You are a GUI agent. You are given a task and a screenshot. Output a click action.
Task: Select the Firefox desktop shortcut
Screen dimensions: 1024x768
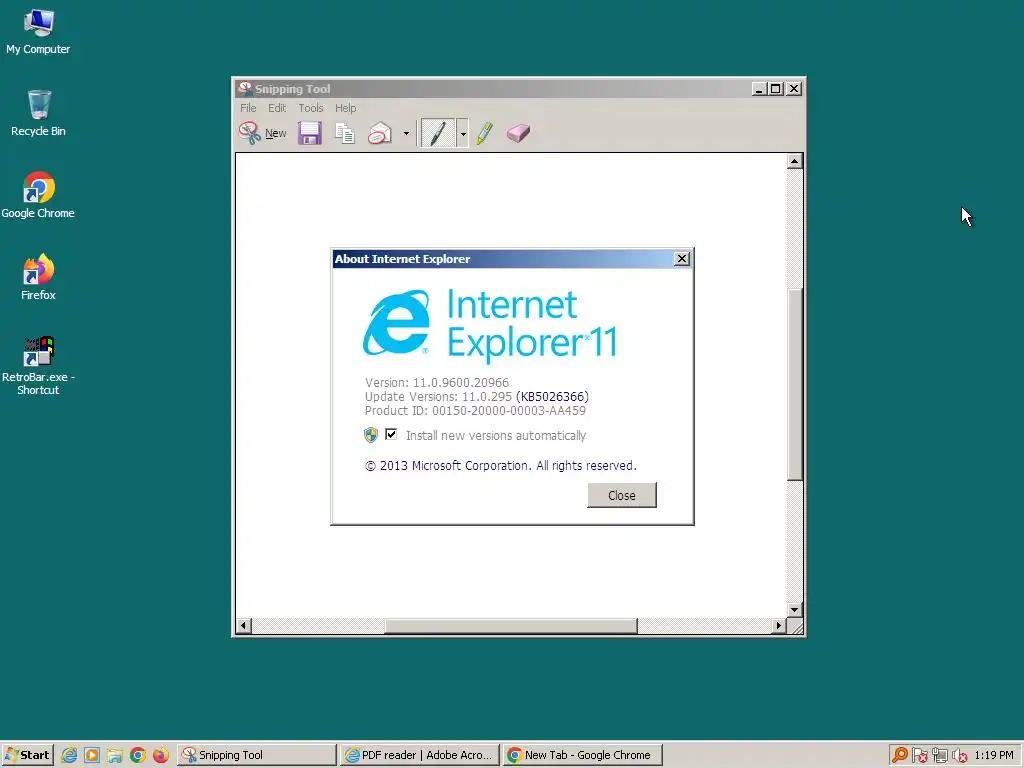pos(38,277)
